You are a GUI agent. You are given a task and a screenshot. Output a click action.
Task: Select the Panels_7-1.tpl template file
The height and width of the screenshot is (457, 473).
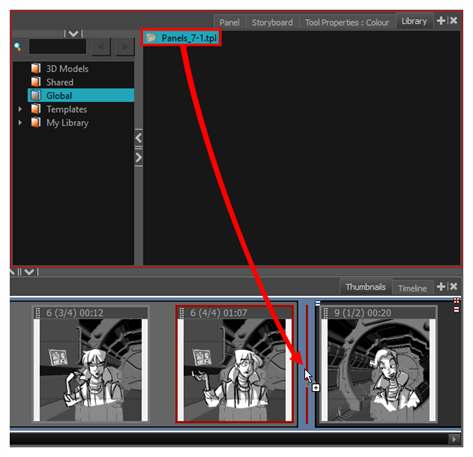pyautogui.click(x=181, y=38)
